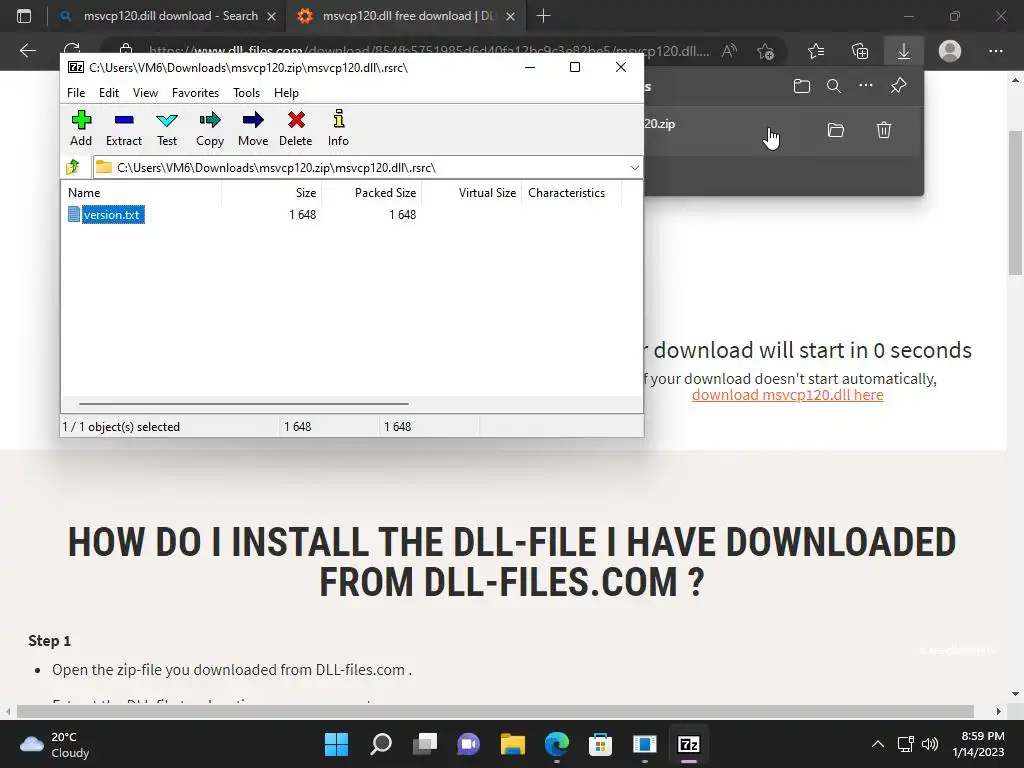
Task: Click Read aloud icon in address bar
Action: pos(729,51)
